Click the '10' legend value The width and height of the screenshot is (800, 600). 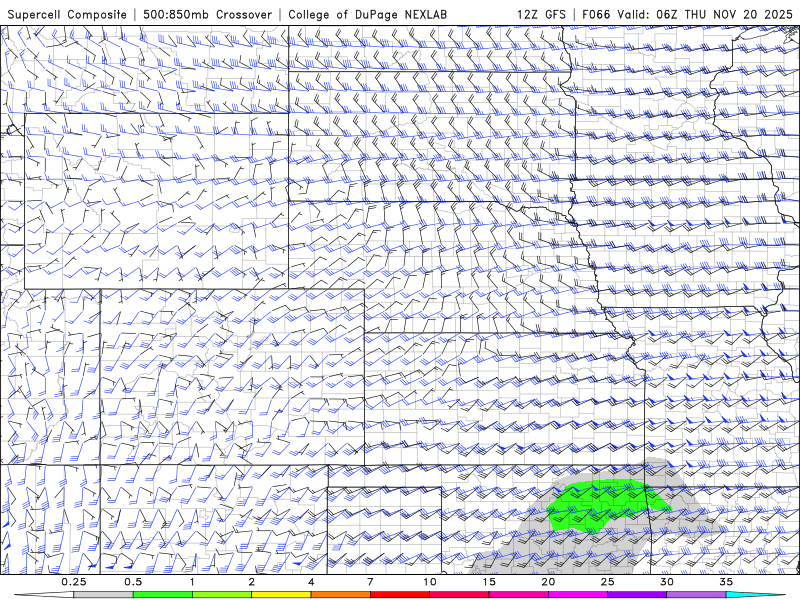pyautogui.click(x=430, y=582)
